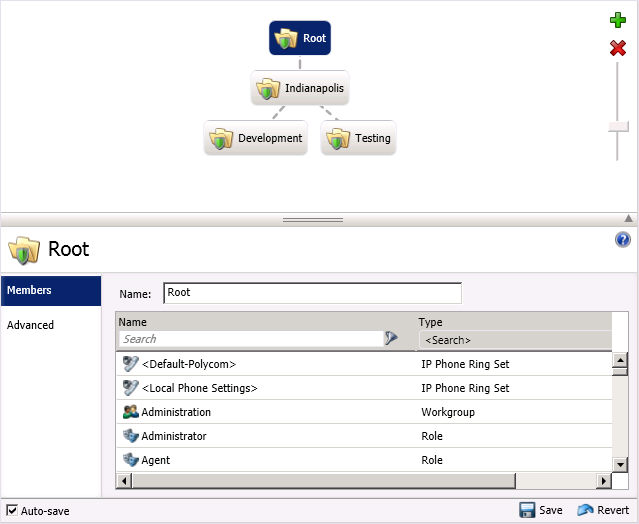Click the green plus add icon
Image resolution: width=639 pixels, height=524 pixels.
(618, 20)
